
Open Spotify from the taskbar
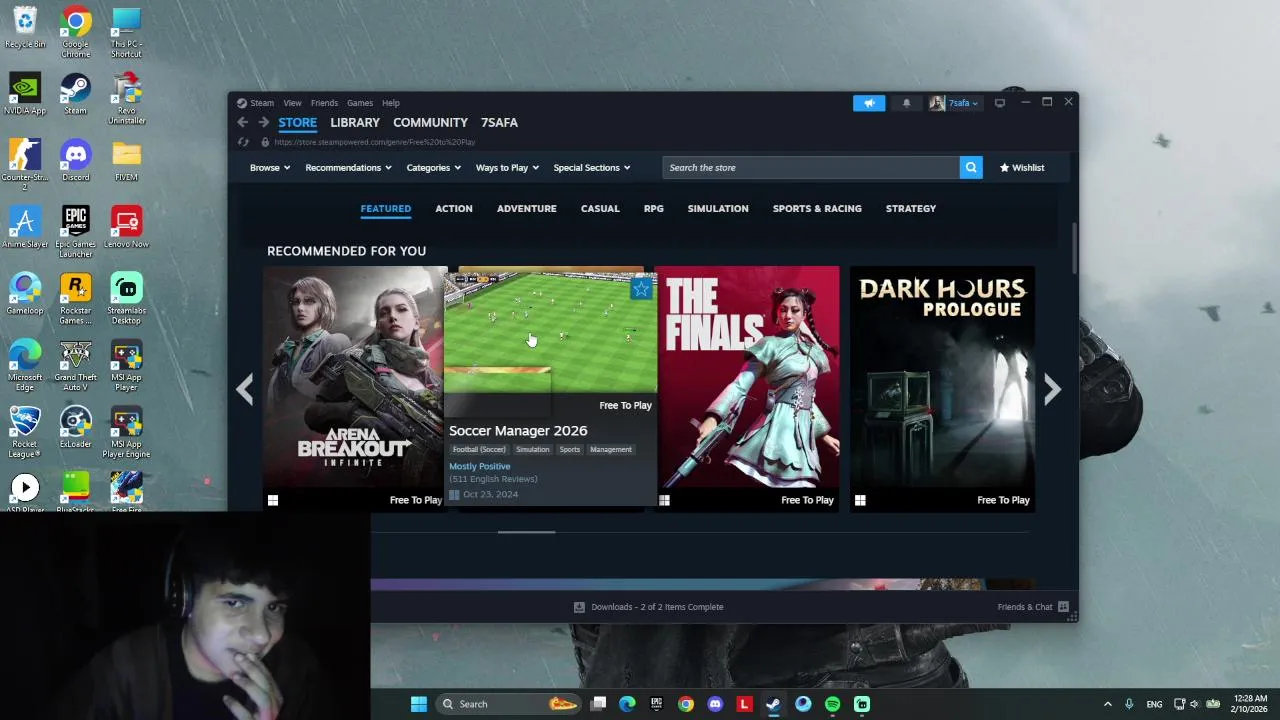(833, 704)
